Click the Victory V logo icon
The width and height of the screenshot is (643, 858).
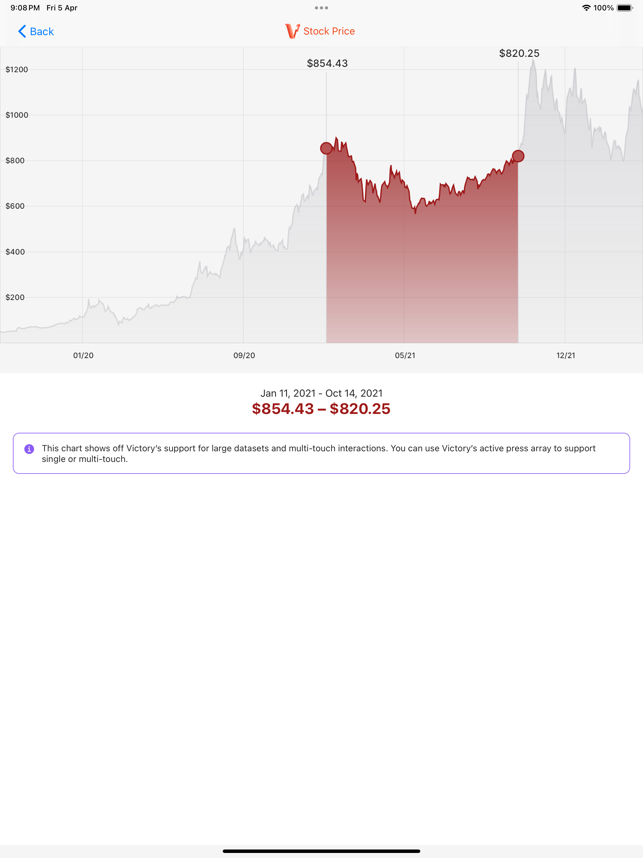click(x=292, y=31)
